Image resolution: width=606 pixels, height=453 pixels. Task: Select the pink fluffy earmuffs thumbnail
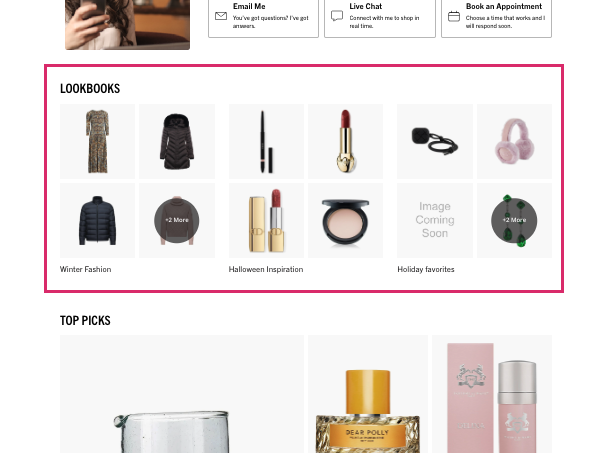click(514, 141)
